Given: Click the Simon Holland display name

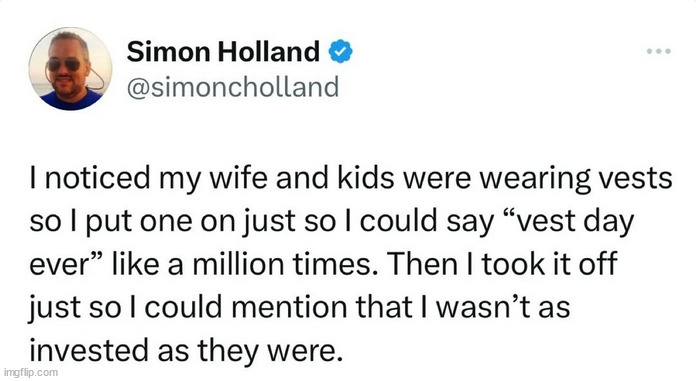Looking at the screenshot, I should (223, 51).
